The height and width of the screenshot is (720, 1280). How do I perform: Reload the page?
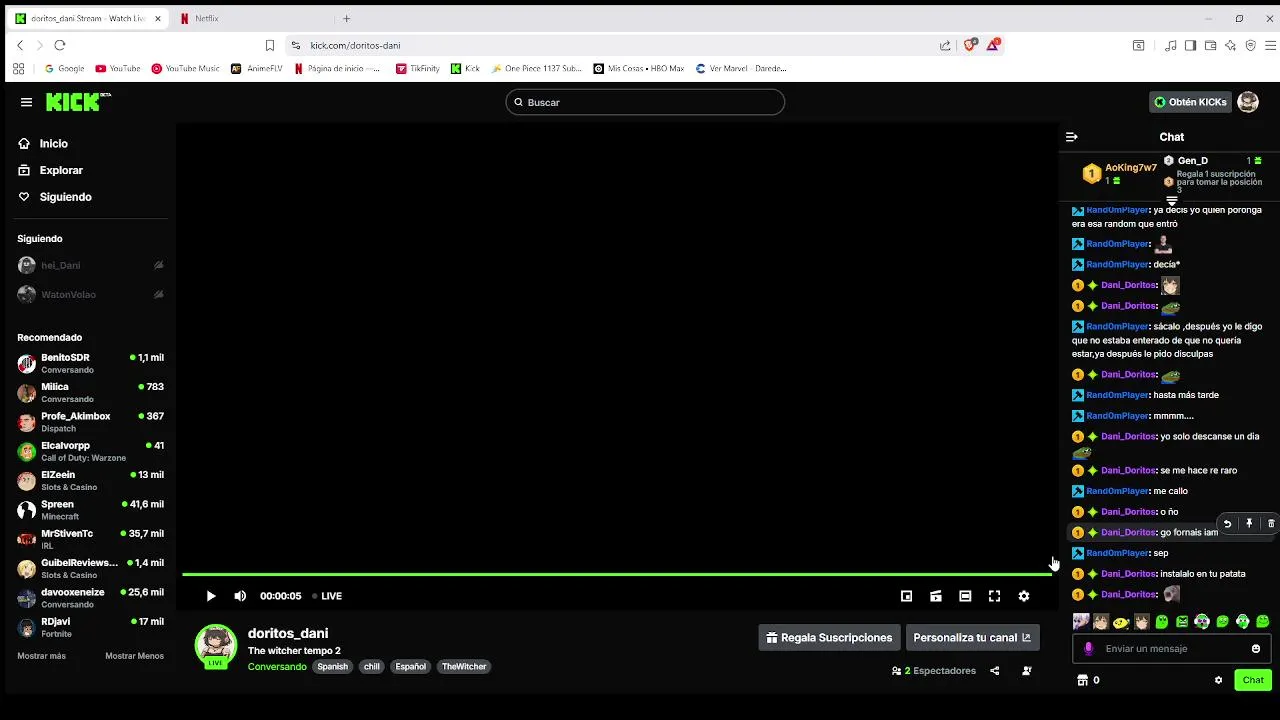pos(60,45)
